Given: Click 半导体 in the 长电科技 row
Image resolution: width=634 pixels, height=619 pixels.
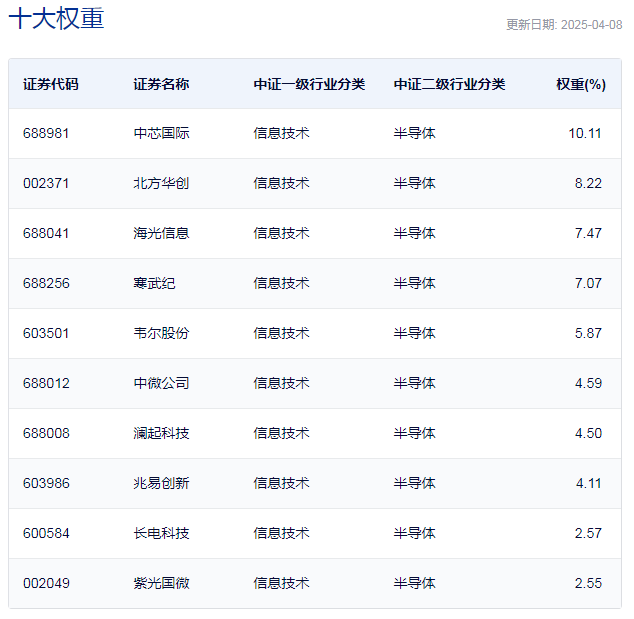Looking at the screenshot, I should [414, 533].
